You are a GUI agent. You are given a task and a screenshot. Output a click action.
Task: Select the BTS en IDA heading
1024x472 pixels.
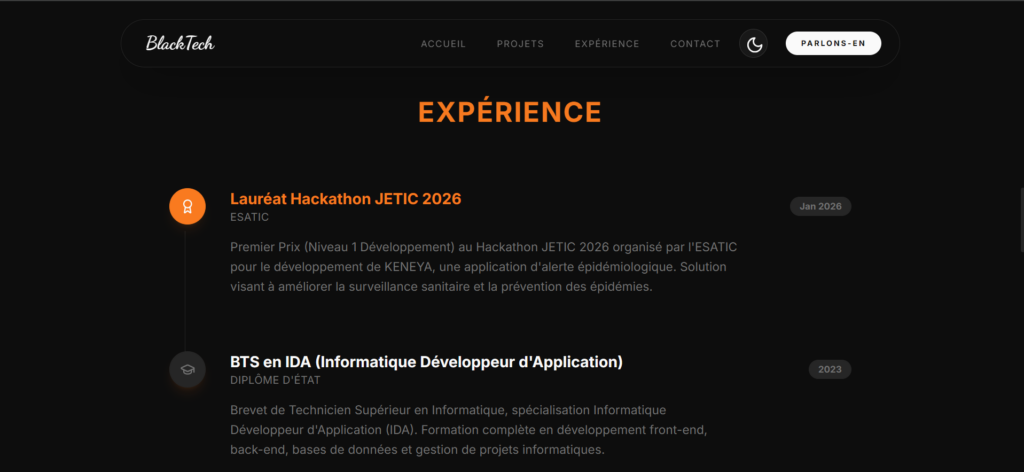[x=426, y=362]
